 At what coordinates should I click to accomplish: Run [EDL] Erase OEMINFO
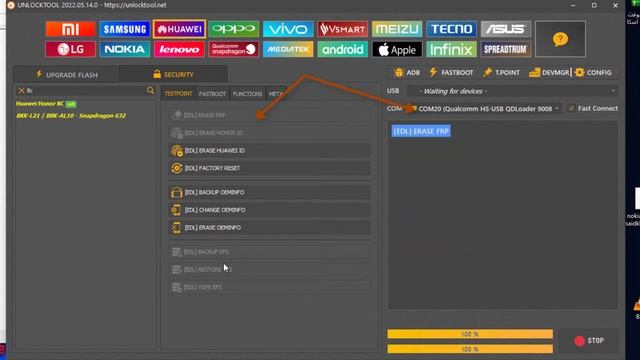(x=270, y=227)
